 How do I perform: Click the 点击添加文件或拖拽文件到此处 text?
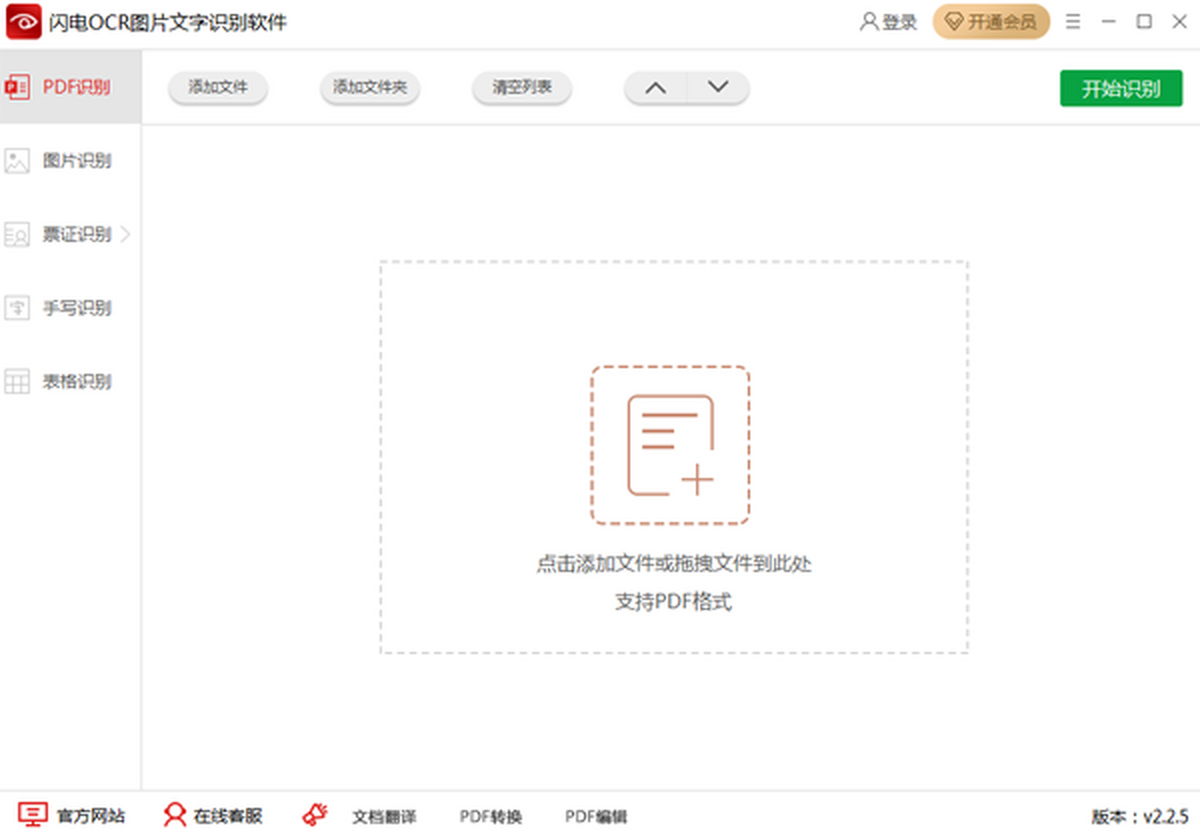click(674, 564)
